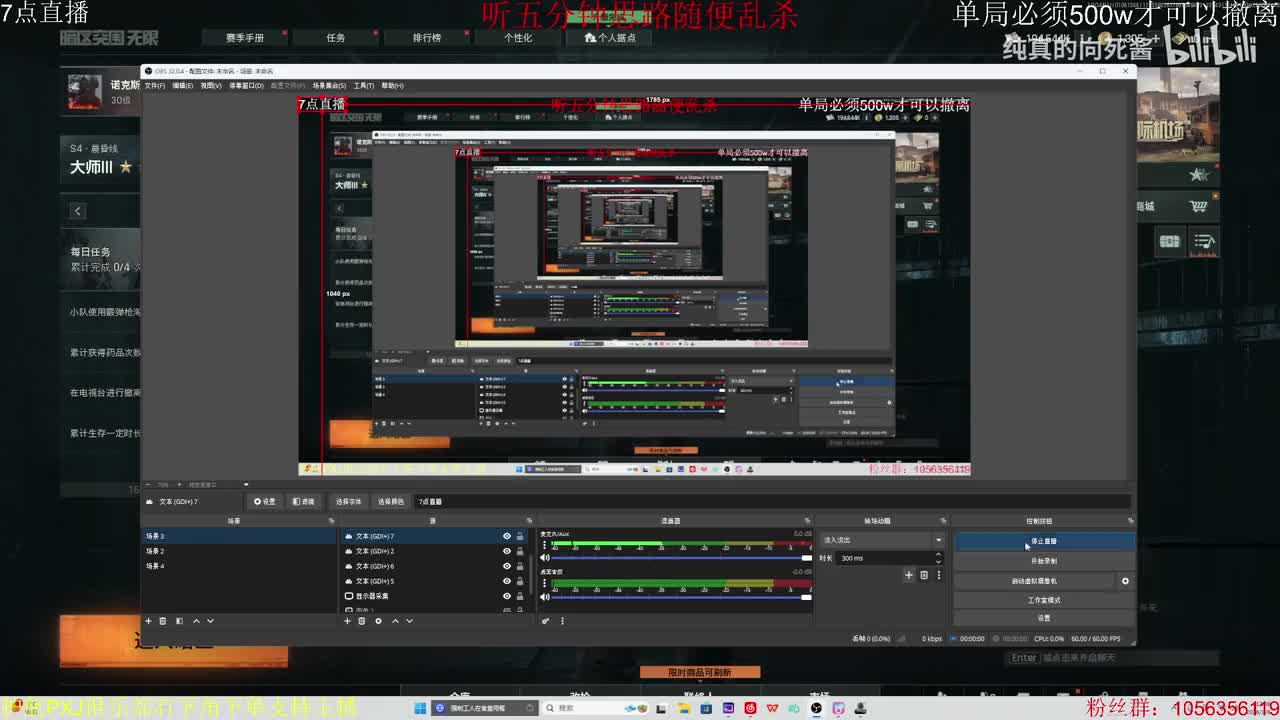
Task: Open microphone/Aux channel options dots
Action: 545,546
